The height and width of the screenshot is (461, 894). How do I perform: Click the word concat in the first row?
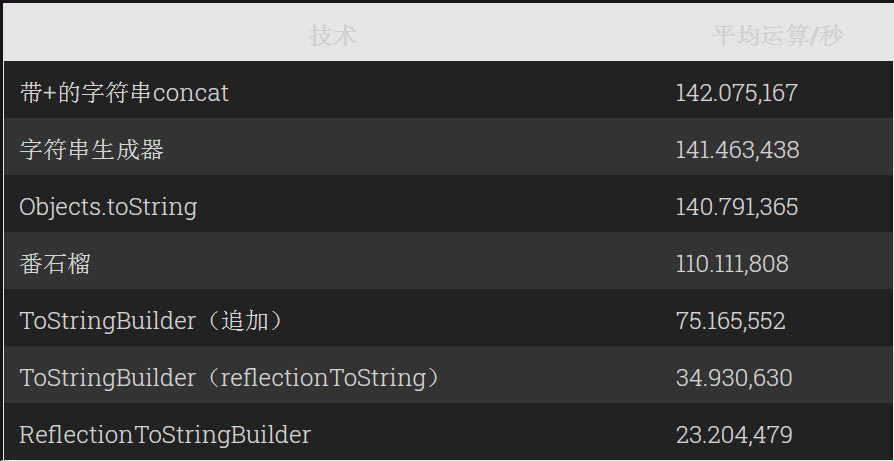191,93
